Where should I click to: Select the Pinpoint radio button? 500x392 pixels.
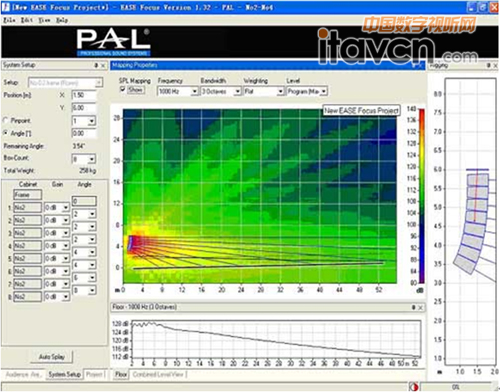click(6, 121)
